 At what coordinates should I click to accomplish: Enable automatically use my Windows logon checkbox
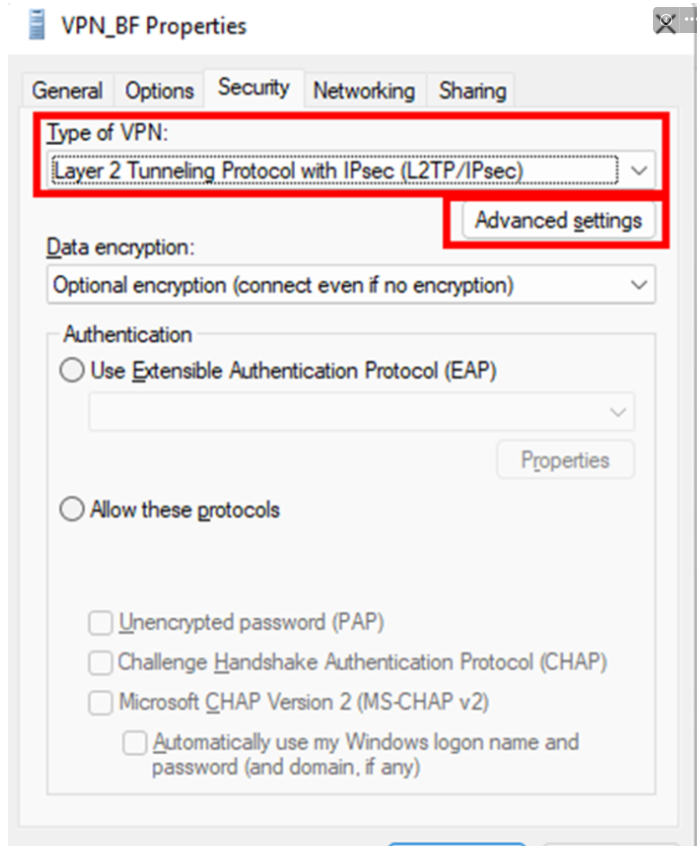coord(134,743)
